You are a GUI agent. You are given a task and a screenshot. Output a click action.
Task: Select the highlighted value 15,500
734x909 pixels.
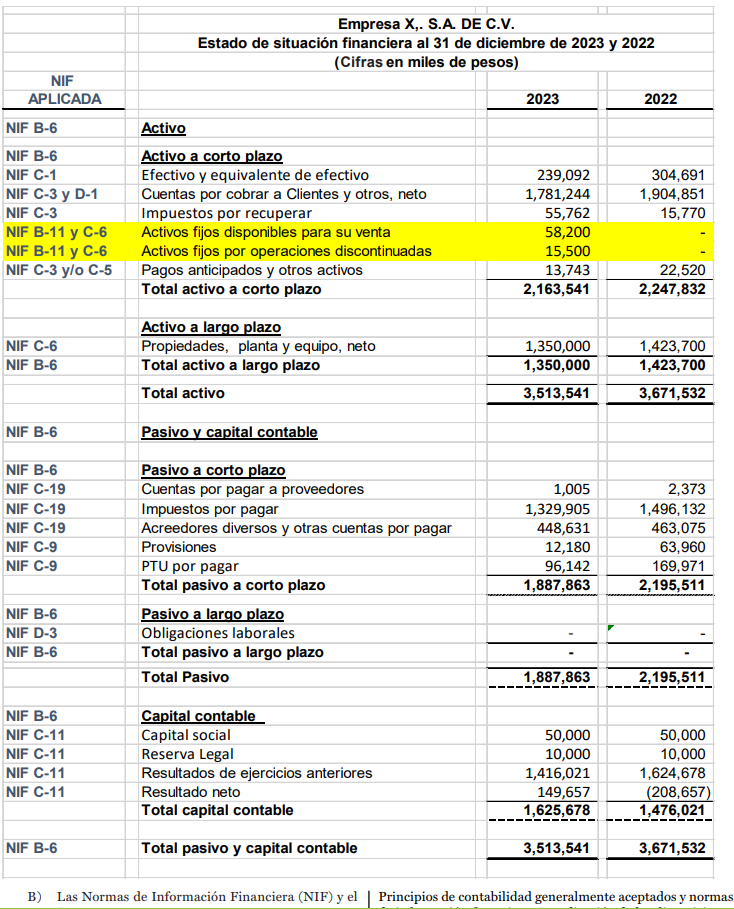pyautogui.click(x=567, y=251)
